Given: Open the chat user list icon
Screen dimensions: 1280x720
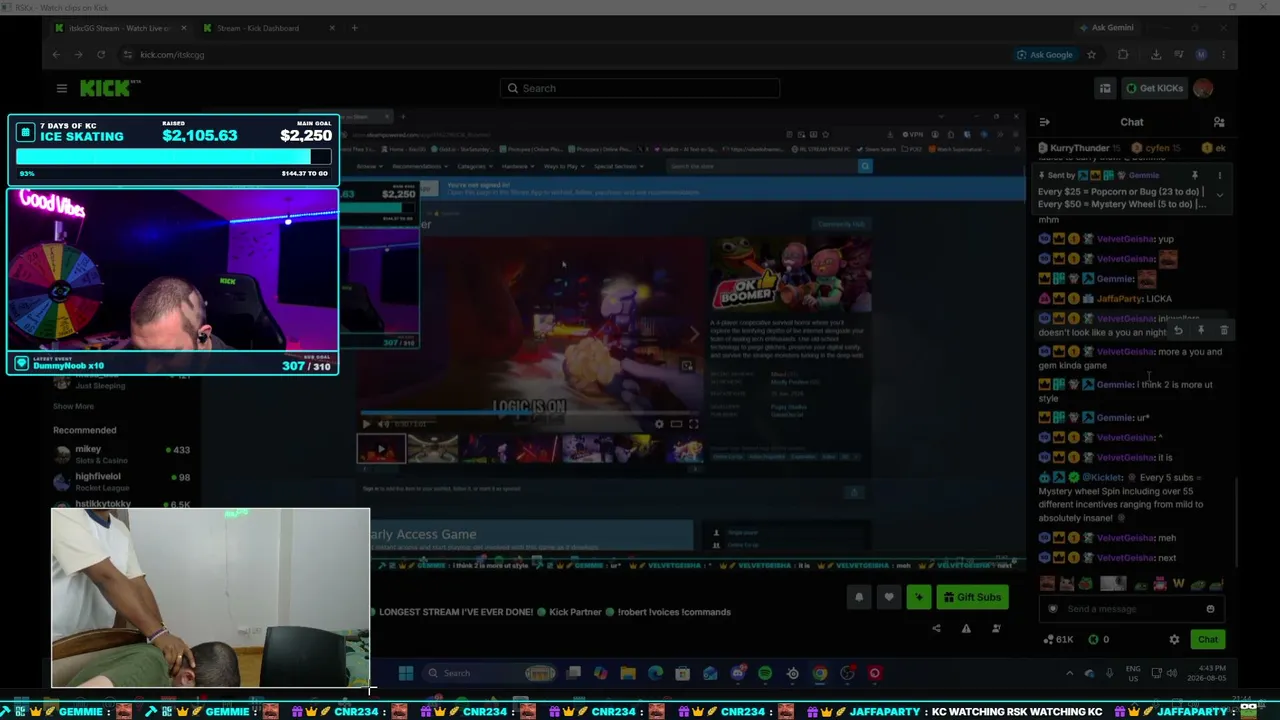Looking at the screenshot, I should [1219, 122].
